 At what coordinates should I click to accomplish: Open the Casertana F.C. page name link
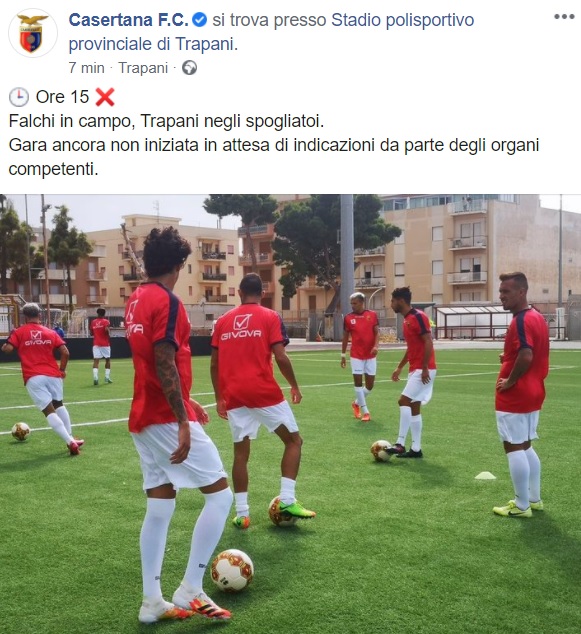pos(128,20)
